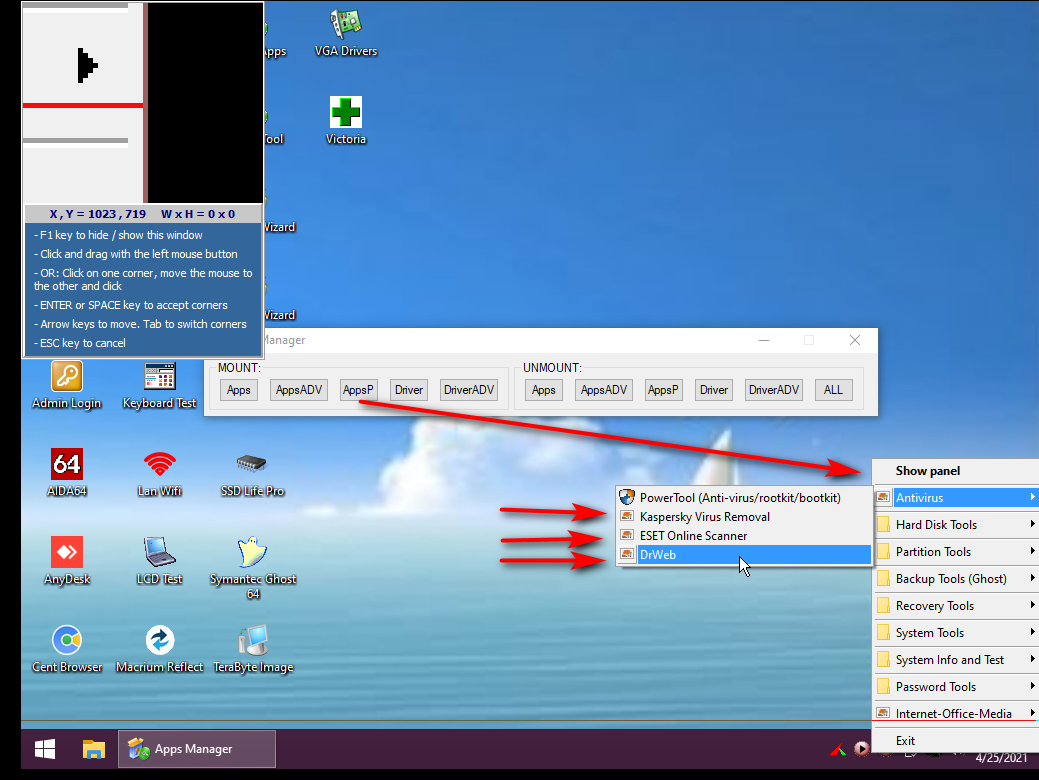The image size is (1039, 780).
Task: Click the Apps Manager taskbar button
Action: coord(197,749)
